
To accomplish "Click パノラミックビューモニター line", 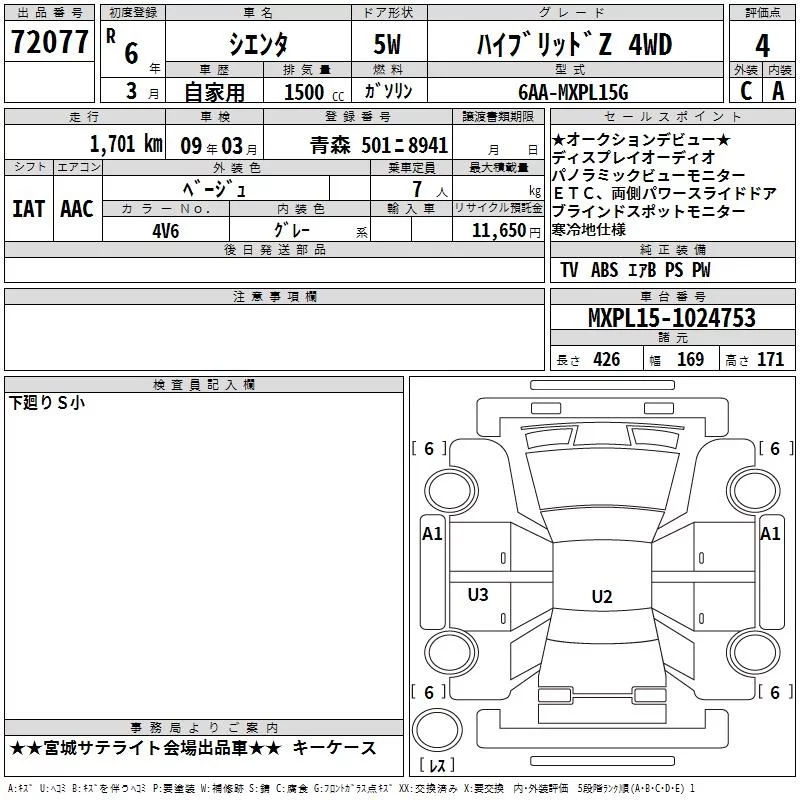I will [x=648, y=176].
